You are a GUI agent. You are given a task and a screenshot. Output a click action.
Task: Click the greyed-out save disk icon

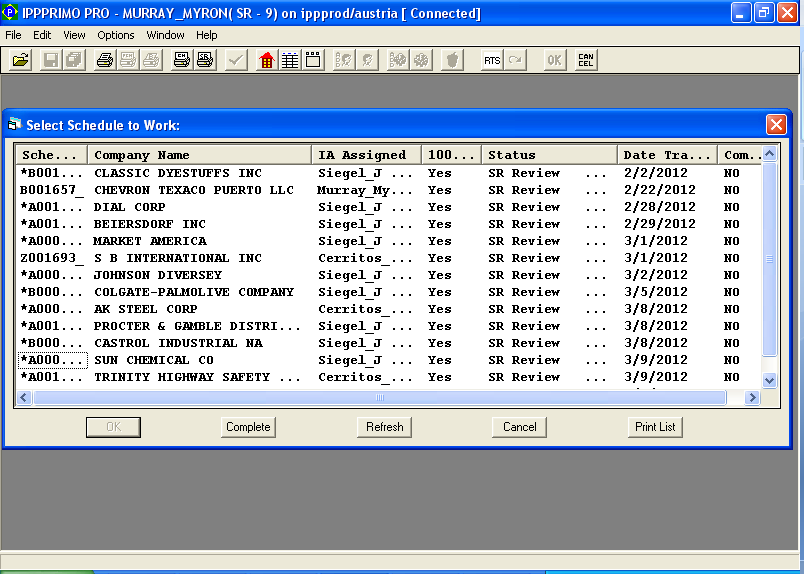(x=50, y=60)
